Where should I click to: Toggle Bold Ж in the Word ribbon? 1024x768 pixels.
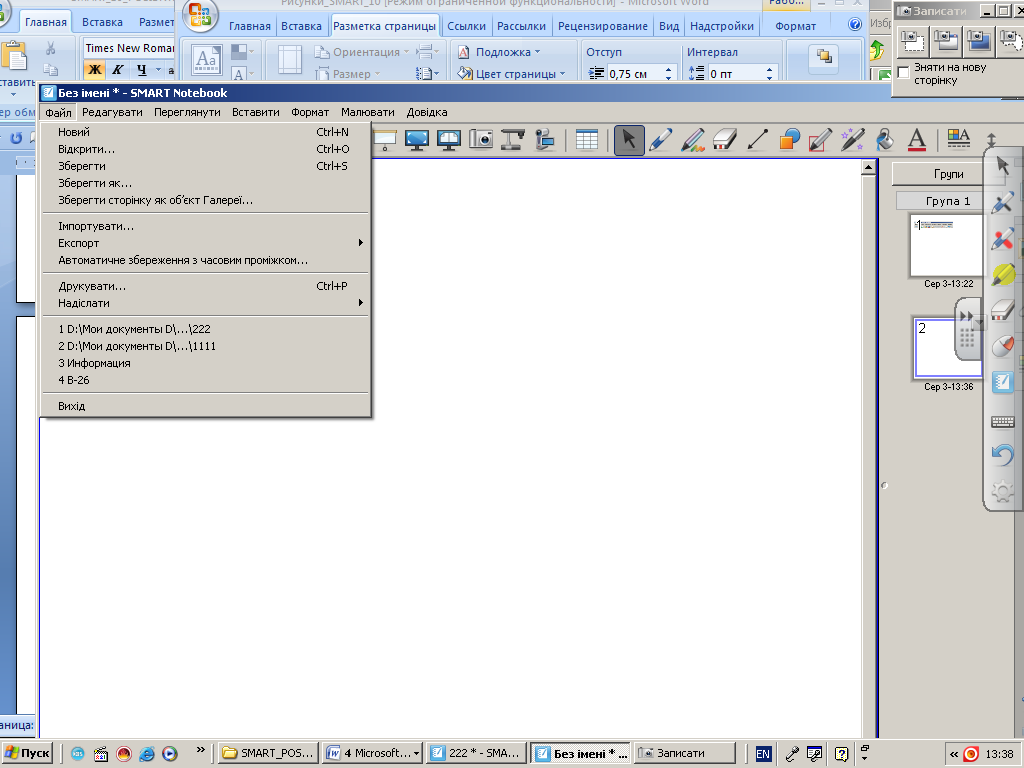click(x=95, y=69)
